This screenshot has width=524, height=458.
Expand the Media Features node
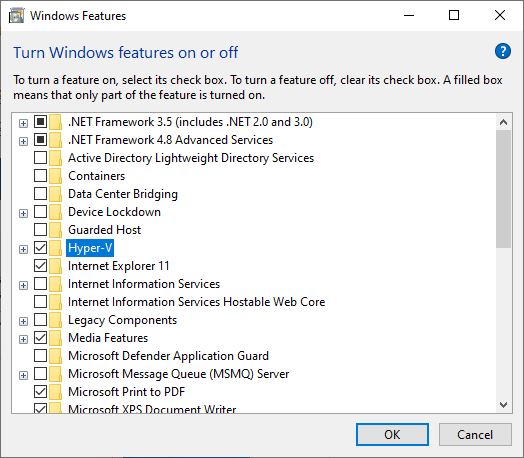click(23, 339)
